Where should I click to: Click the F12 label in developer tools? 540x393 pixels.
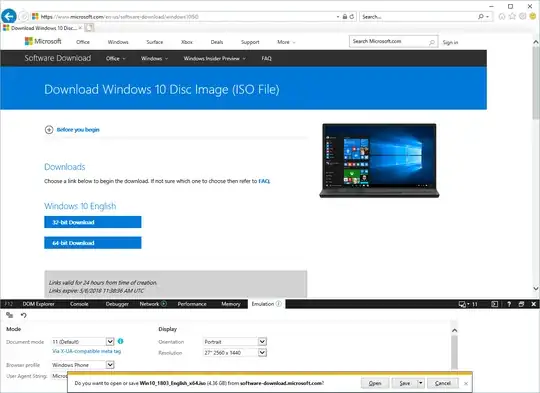click(x=9, y=304)
